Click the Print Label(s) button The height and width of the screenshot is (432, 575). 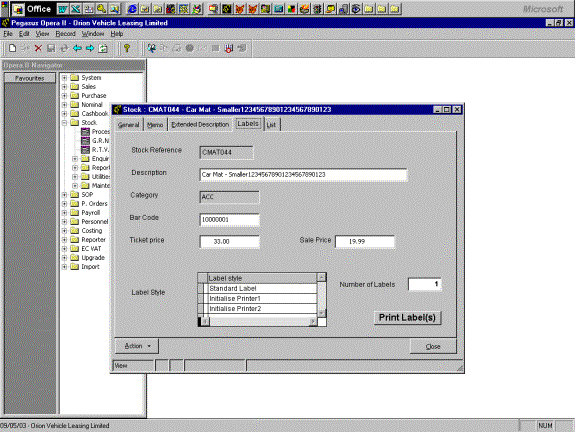pyautogui.click(x=407, y=318)
